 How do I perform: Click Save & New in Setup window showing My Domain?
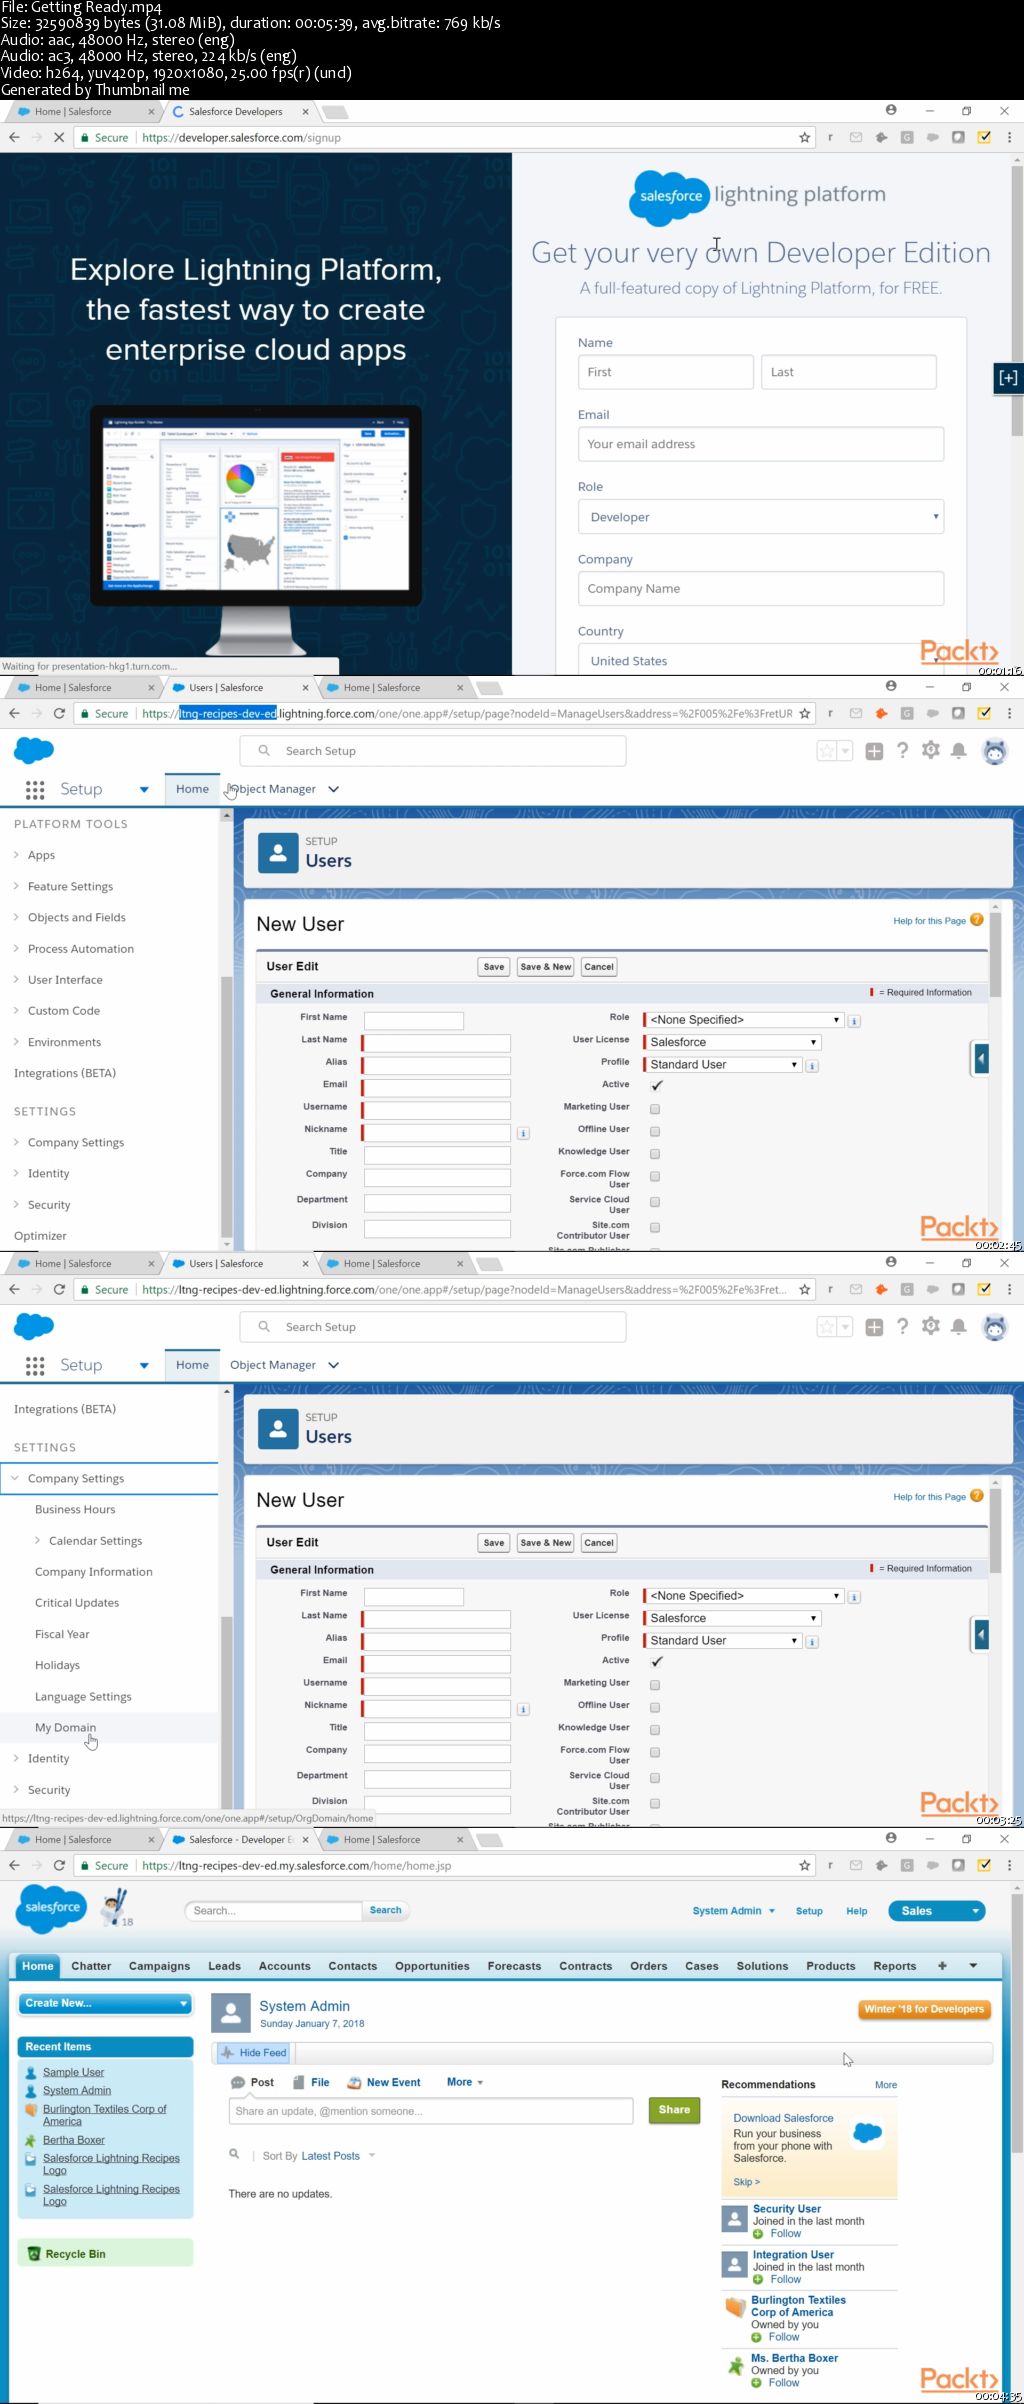pyautogui.click(x=546, y=1543)
